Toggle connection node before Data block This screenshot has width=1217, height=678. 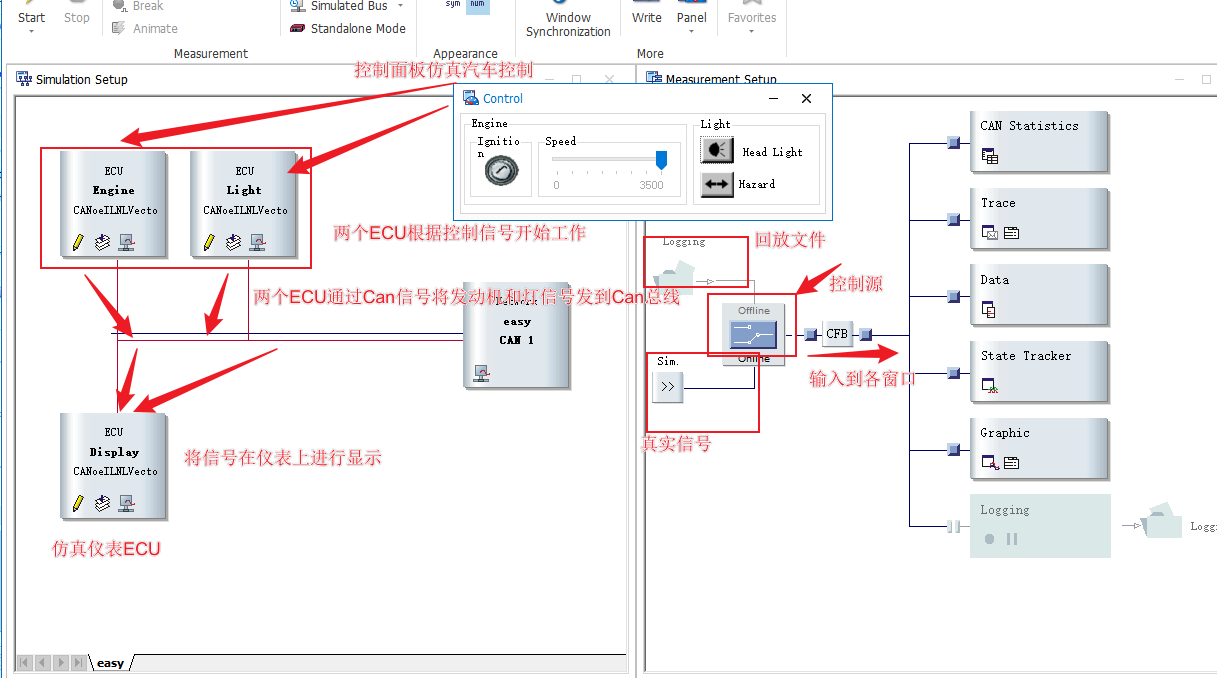click(953, 296)
